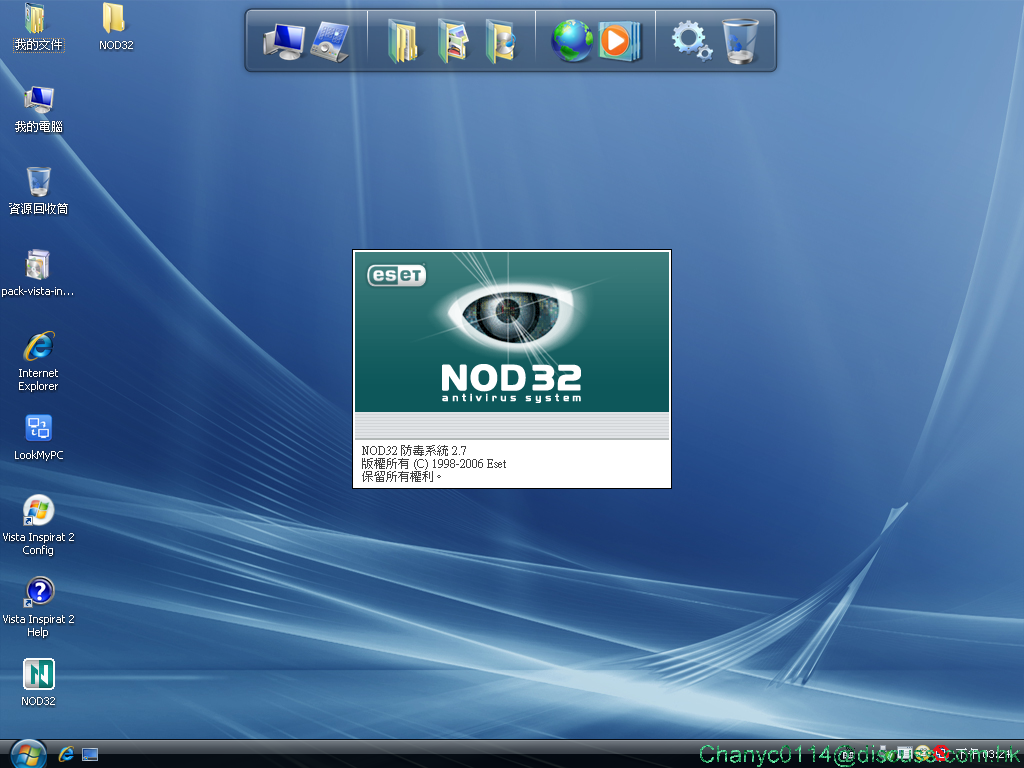Launch Internet Explorer from the taskbar quick launch
This screenshot has width=1024, height=768.
pos(66,755)
